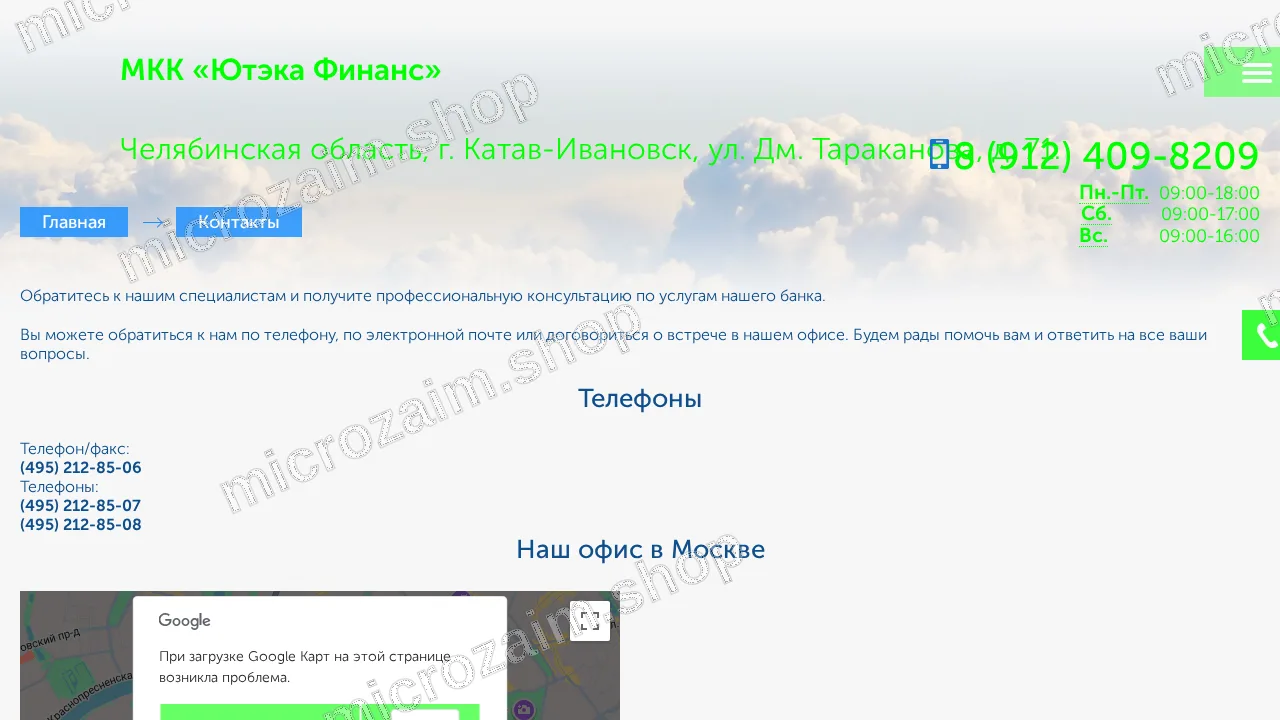
Task: Click МКК «Ютэка Финанс» title
Action: 281,70
